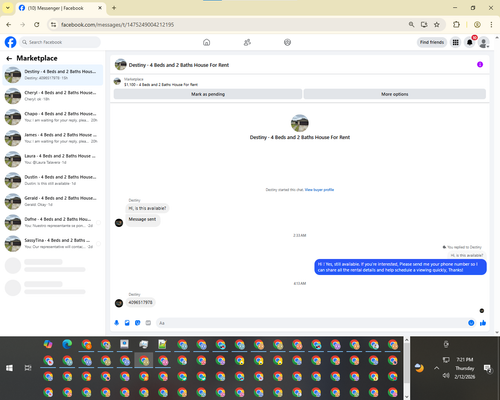This screenshot has width=500, height=400.
Task: Click the back arrow beside Marketplace
Action: tap(9, 59)
